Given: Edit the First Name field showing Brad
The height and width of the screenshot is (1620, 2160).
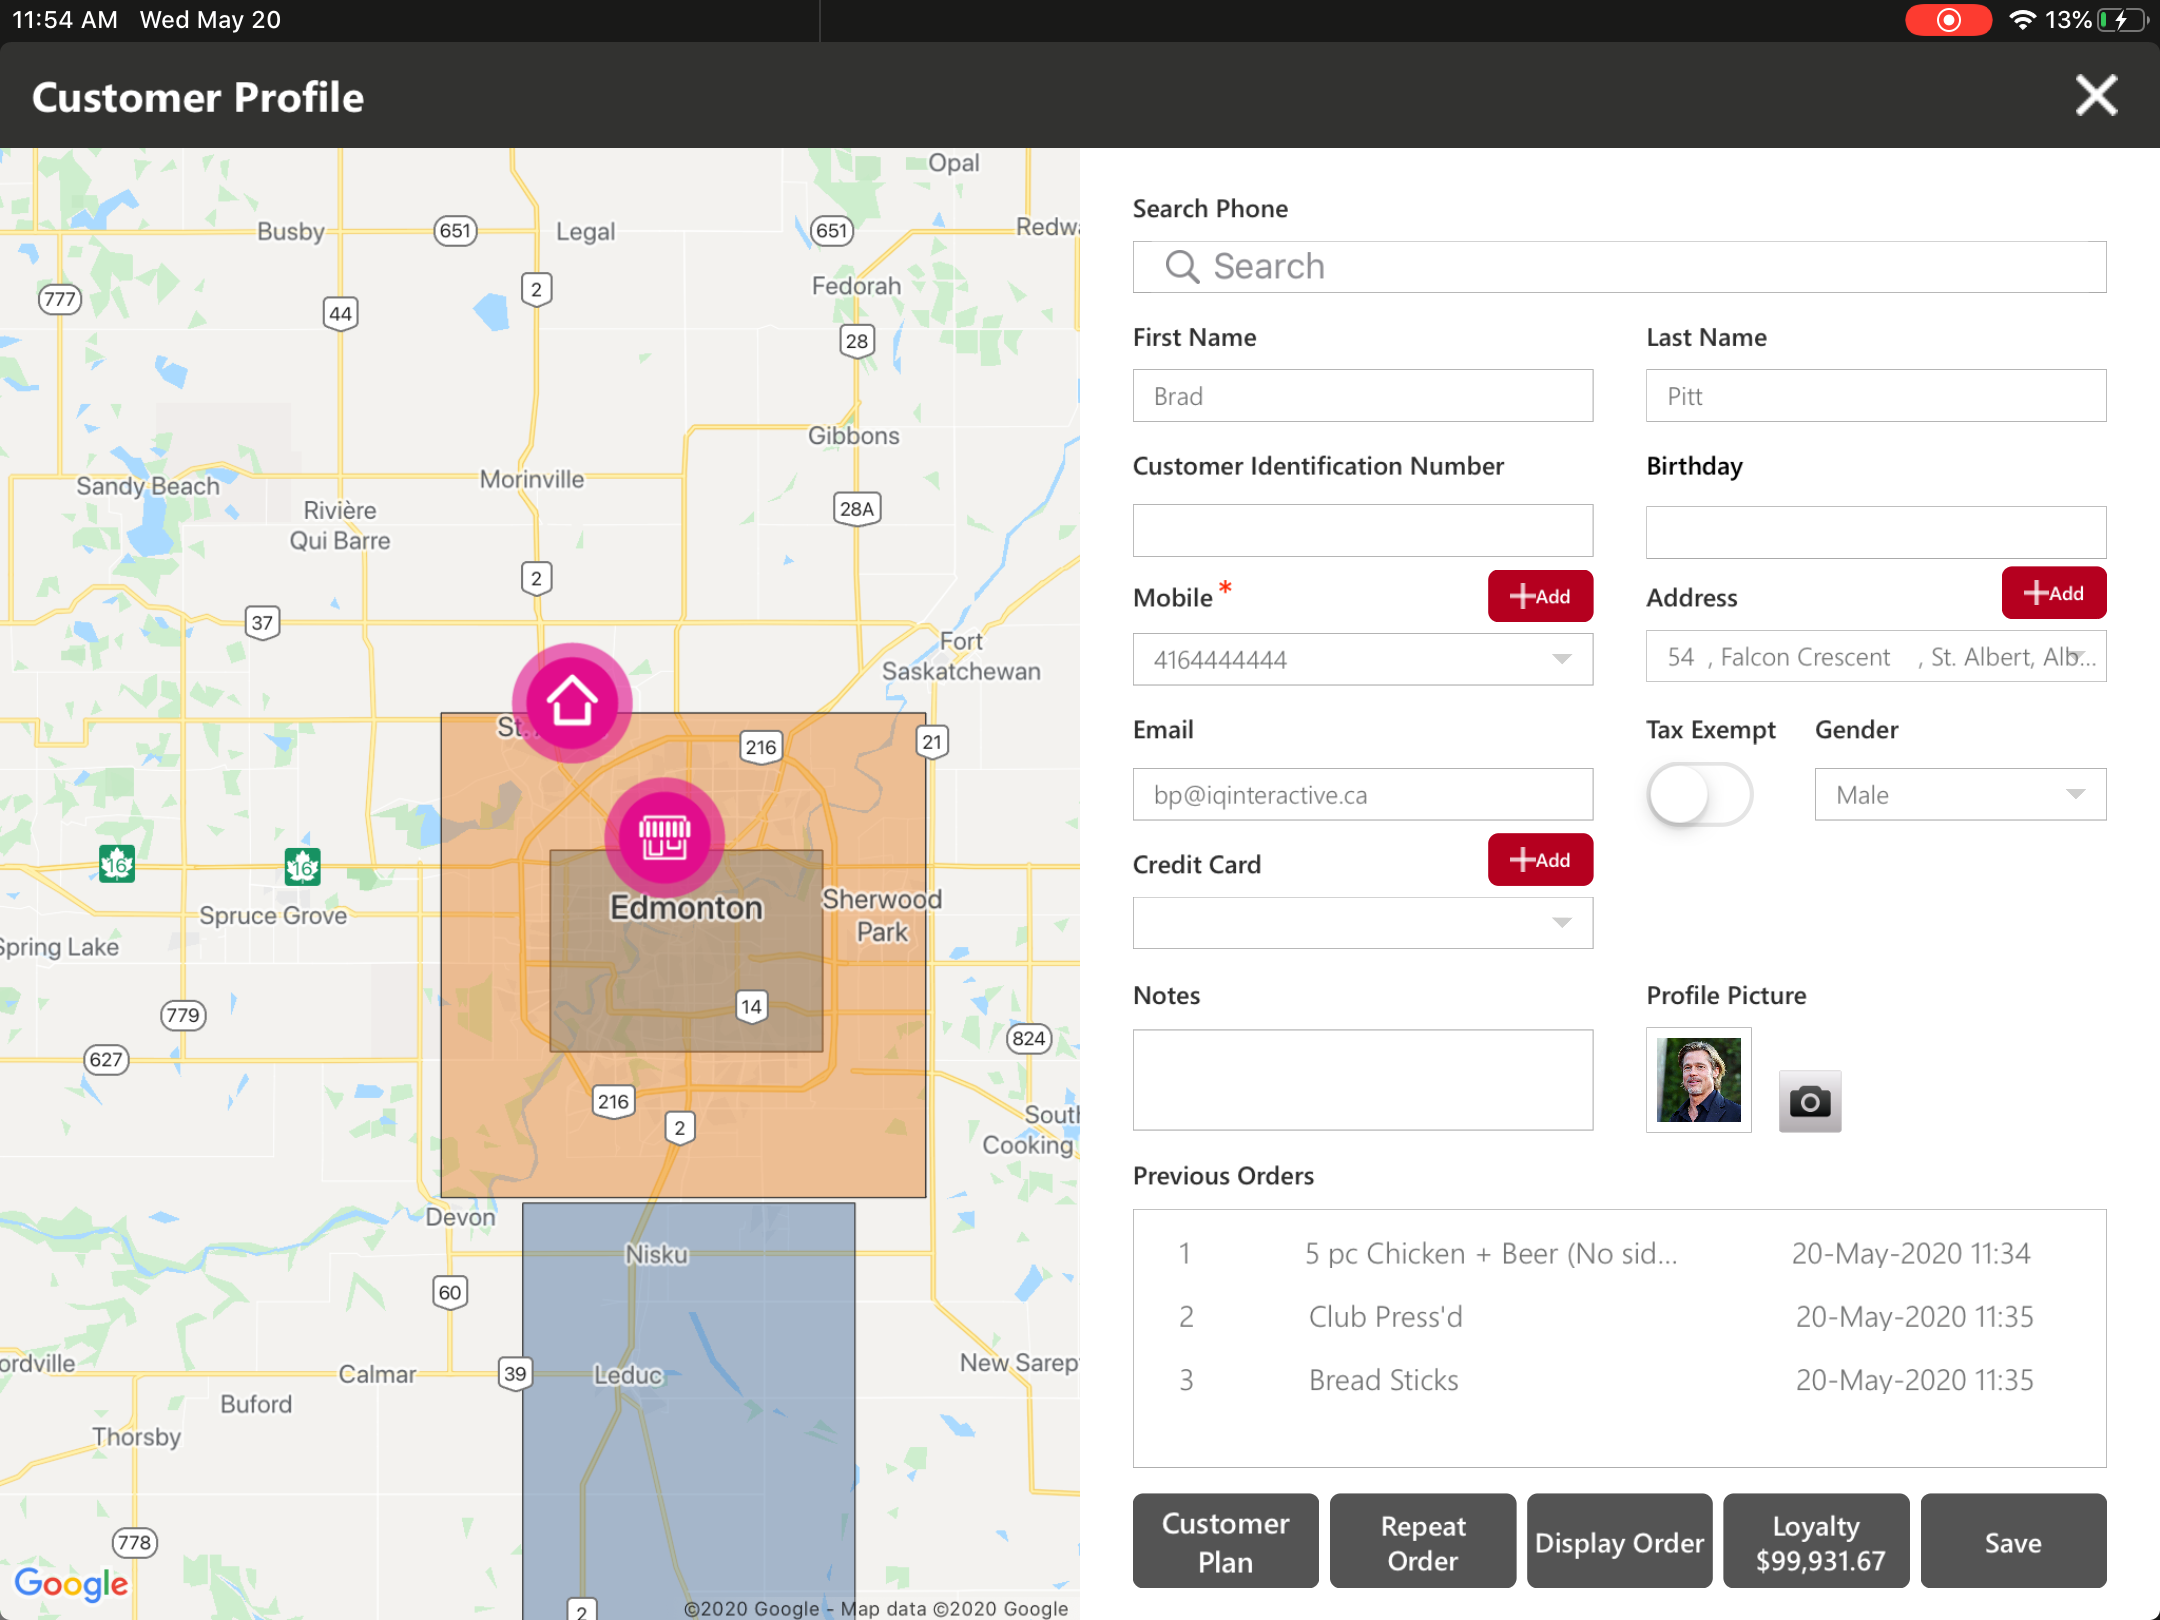Looking at the screenshot, I should 1362,396.
